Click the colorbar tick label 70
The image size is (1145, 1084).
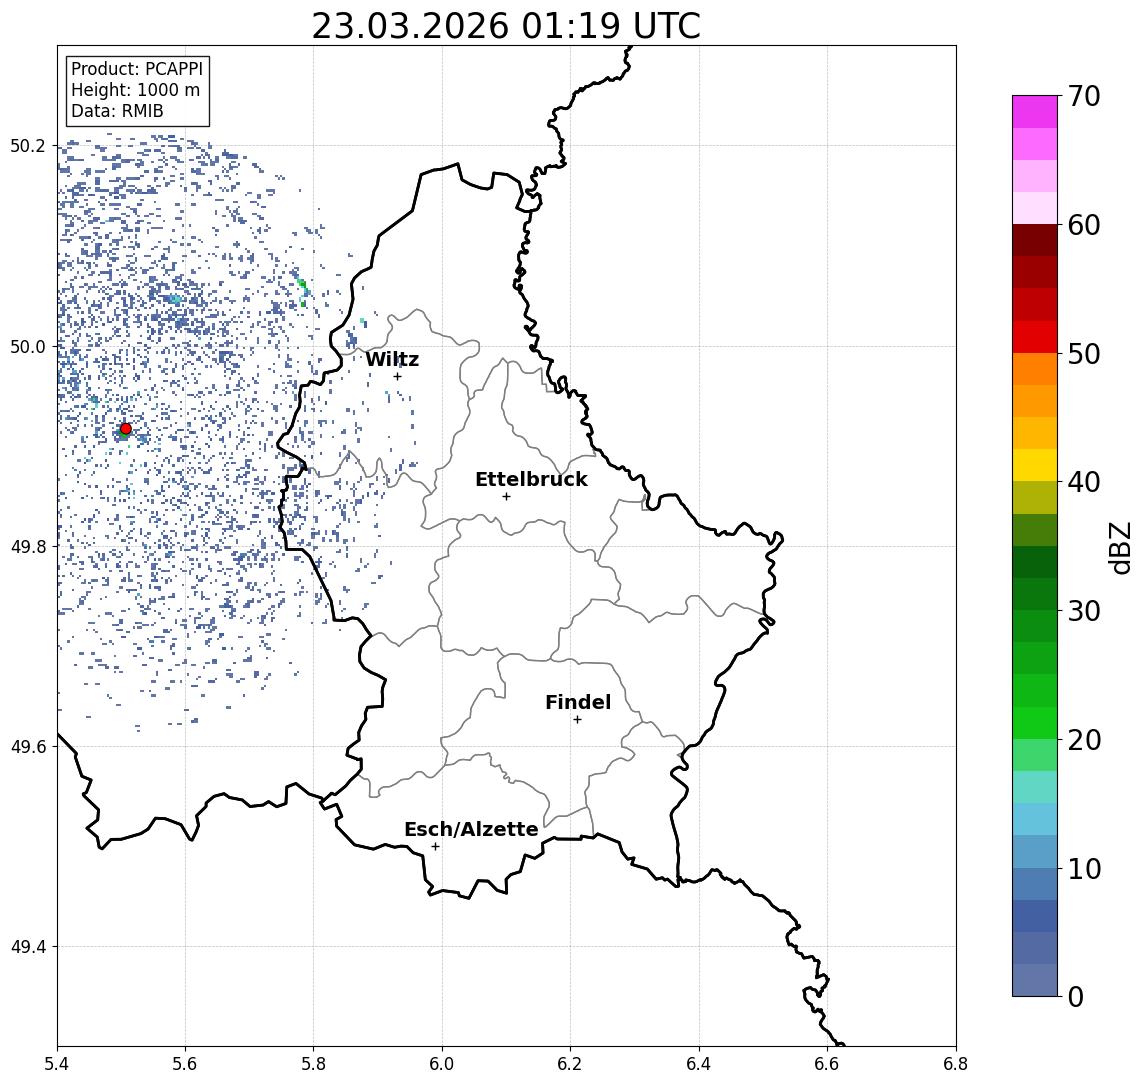pos(1084,96)
